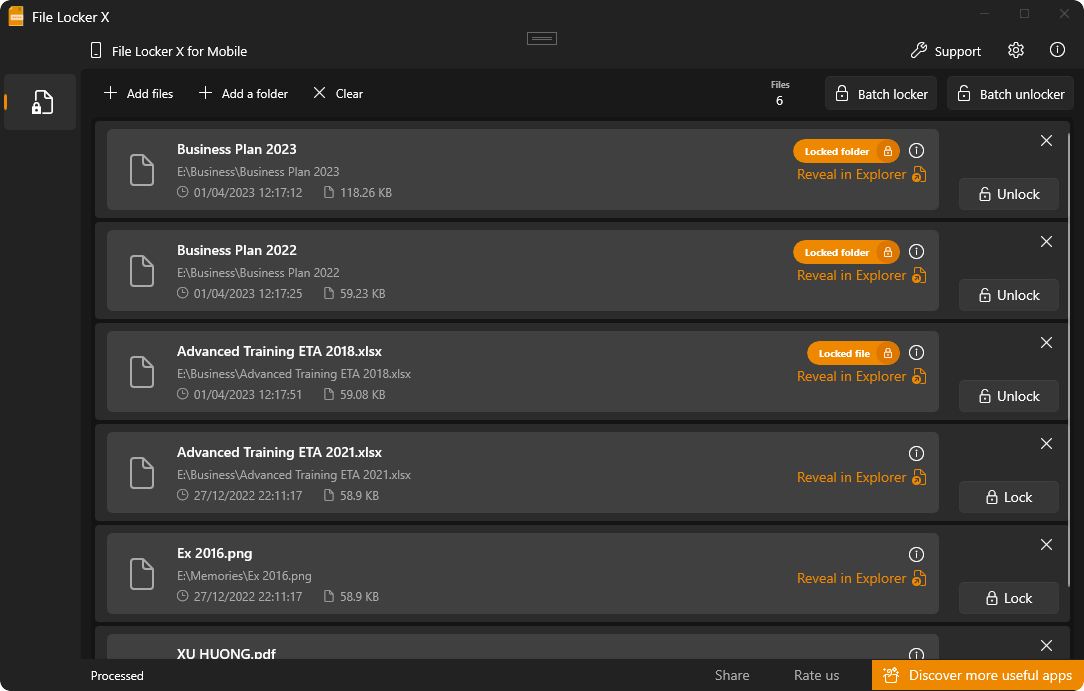
Task: Show info for Business Plan 2022
Action: [x=916, y=252]
